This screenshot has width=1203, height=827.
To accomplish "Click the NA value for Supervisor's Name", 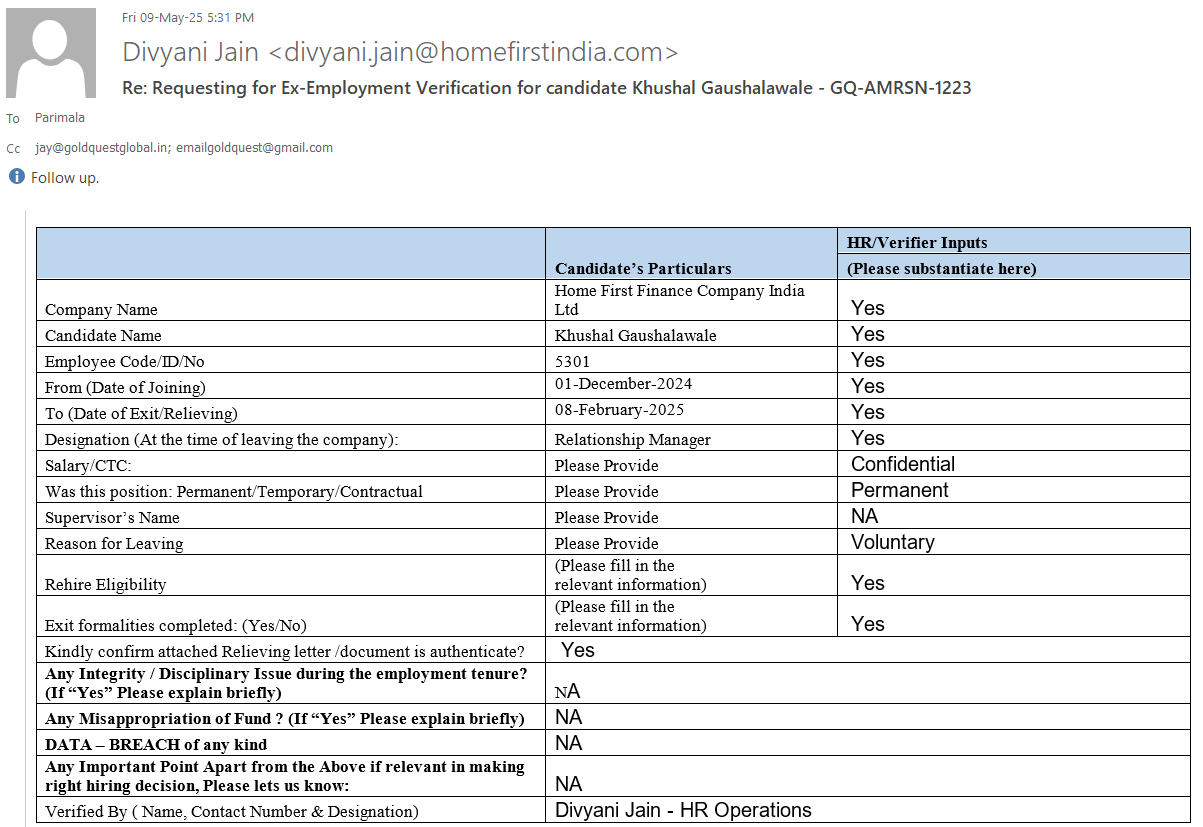I will click(864, 516).
